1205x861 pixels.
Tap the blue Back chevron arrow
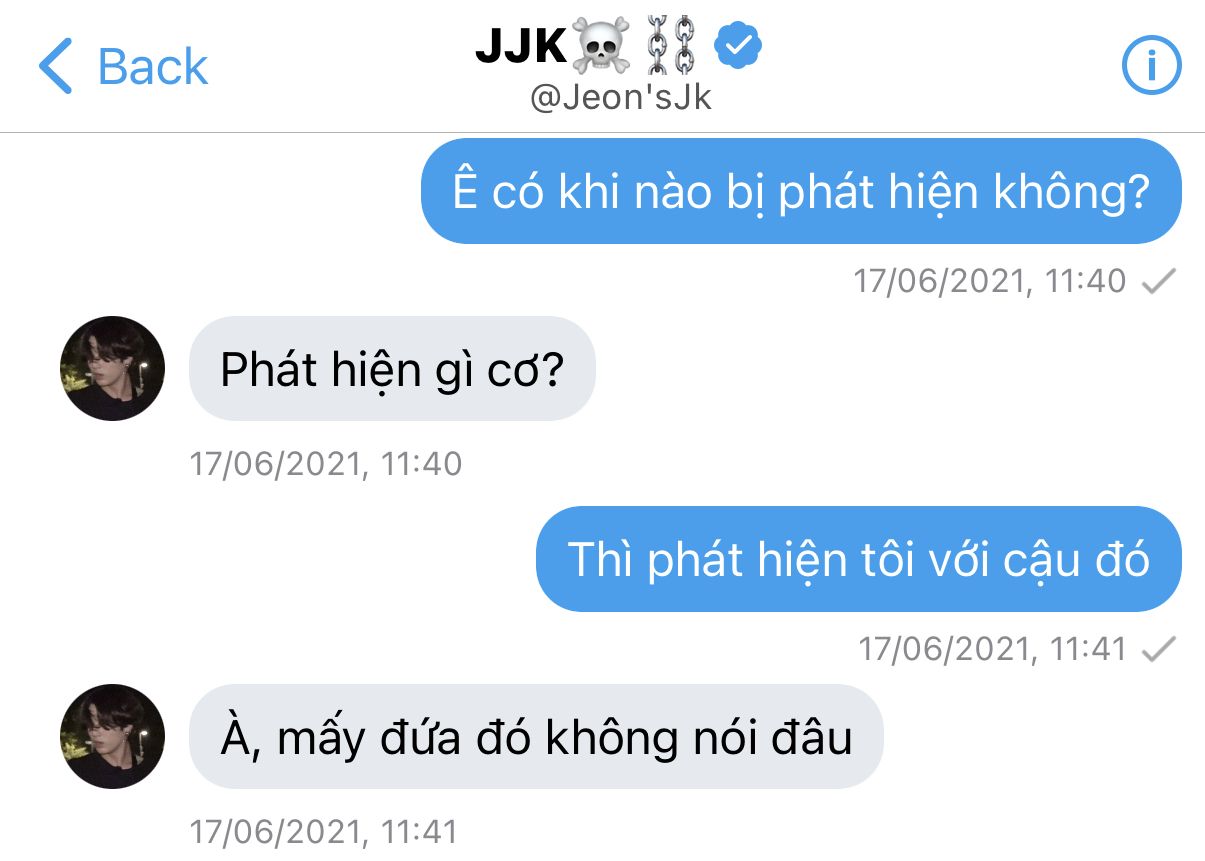pos(55,67)
